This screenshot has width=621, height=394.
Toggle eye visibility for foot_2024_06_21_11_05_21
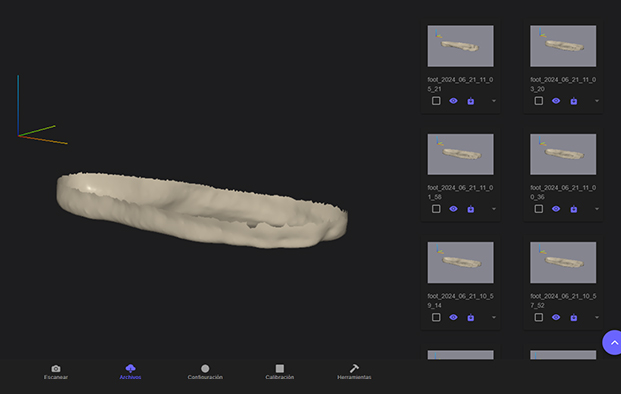(x=453, y=101)
